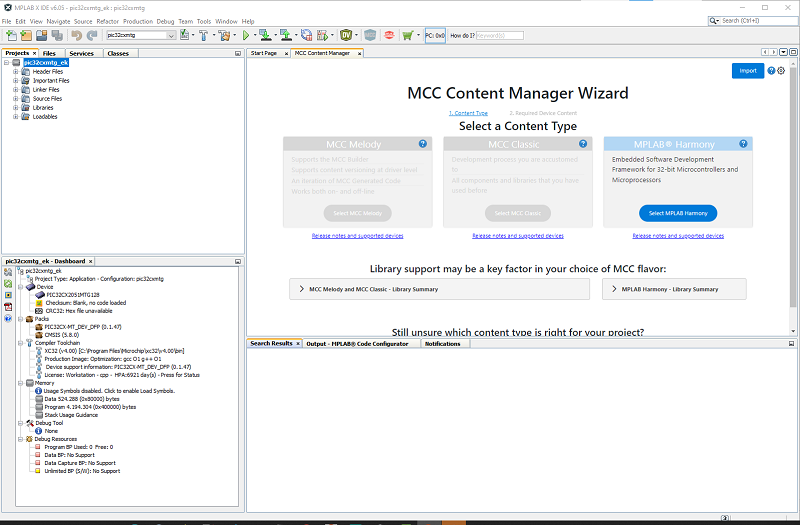Collapse the Device node in Dashboard
The image size is (800, 525).
[x=21, y=287]
